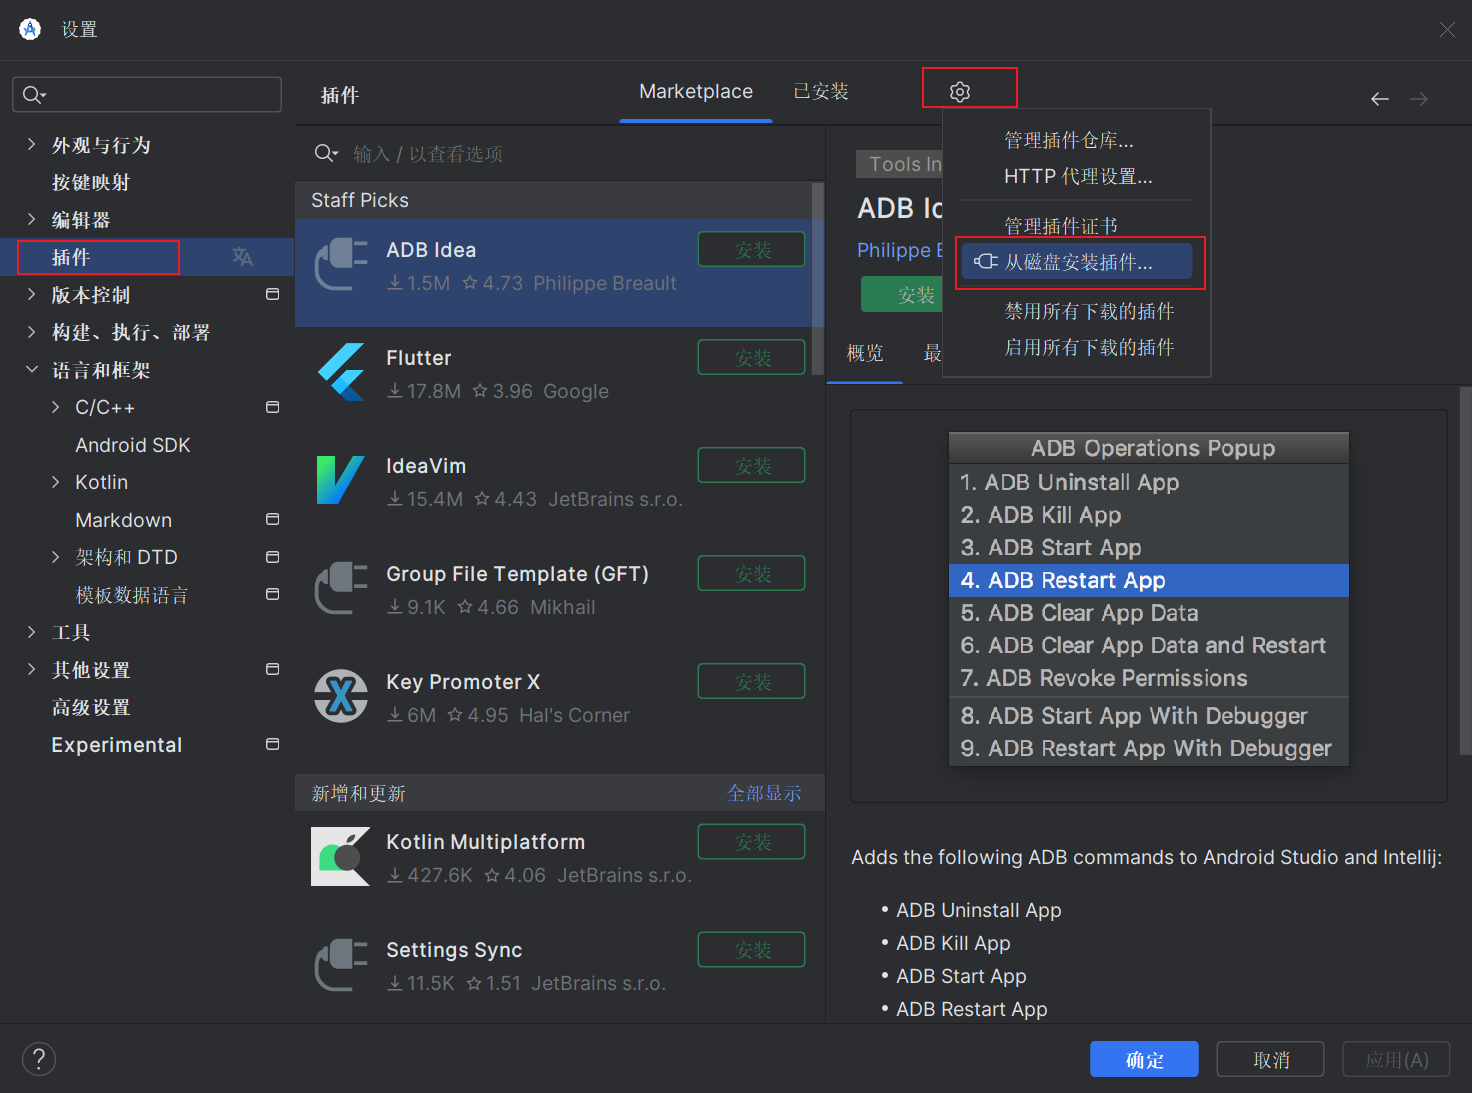The height and width of the screenshot is (1093, 1472).
Task: Click translate icon beside 插件 sidebar item
Action: (x=242, y=257)
